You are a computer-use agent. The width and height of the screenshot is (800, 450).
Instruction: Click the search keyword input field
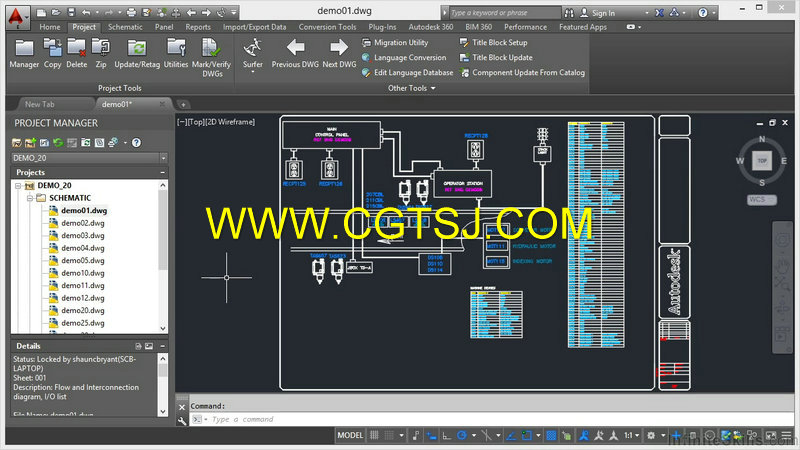(x=504, y=13)
